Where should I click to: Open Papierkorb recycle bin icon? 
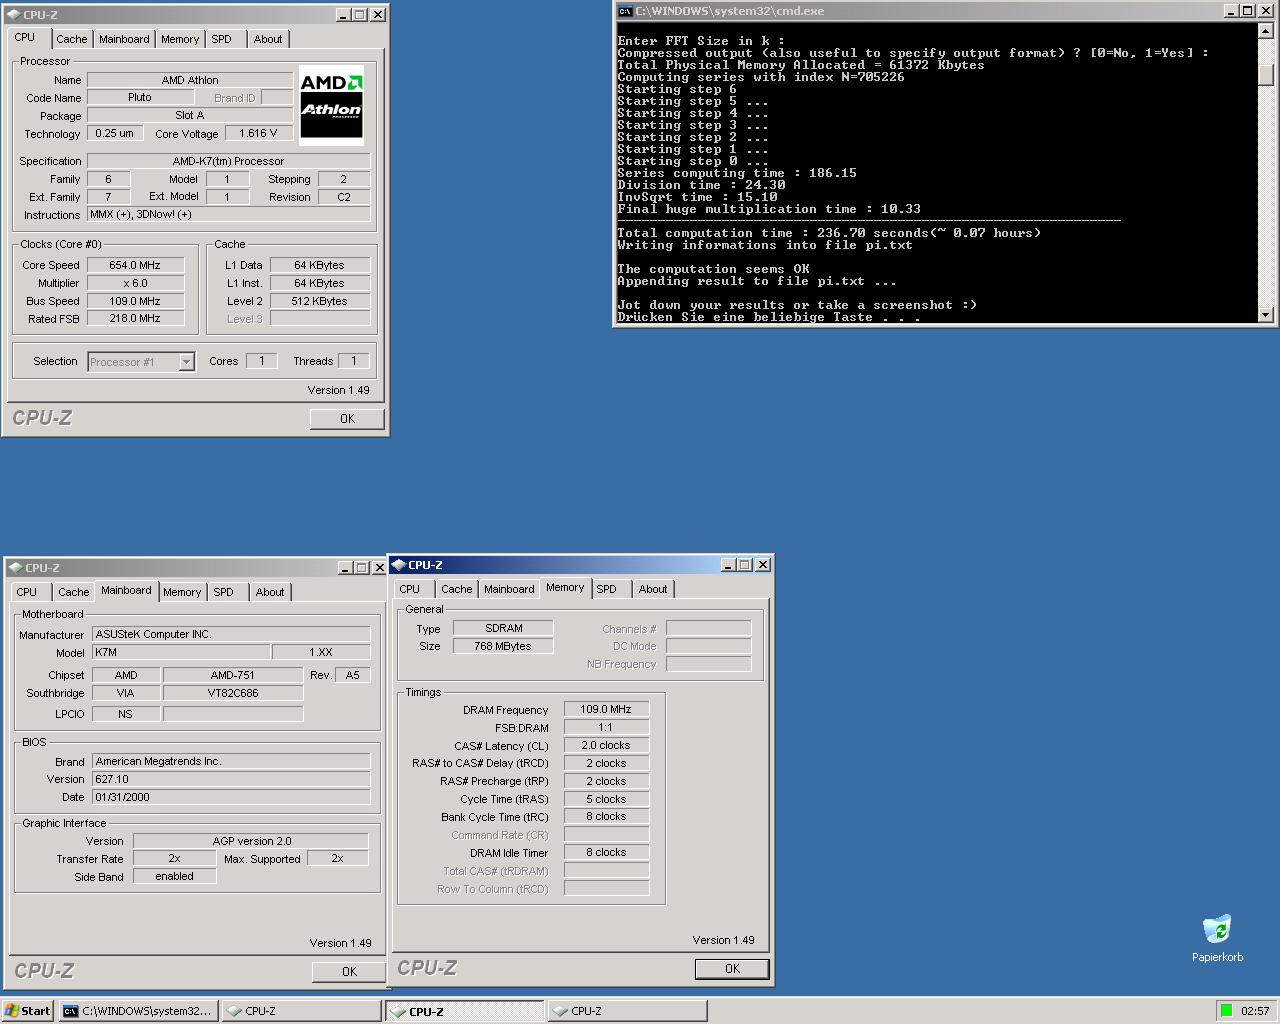(x=1217, y=929)
